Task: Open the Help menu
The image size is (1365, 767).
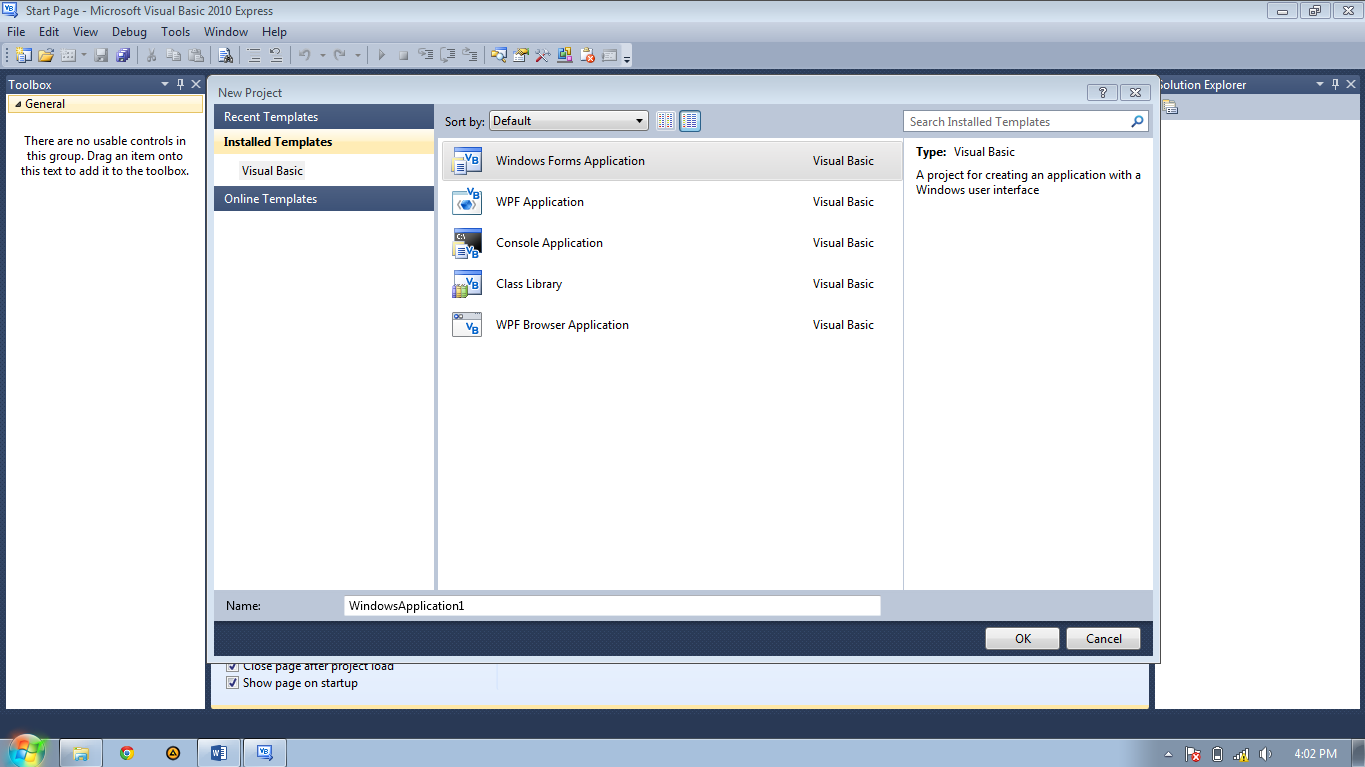Action: tap(274, 32)
